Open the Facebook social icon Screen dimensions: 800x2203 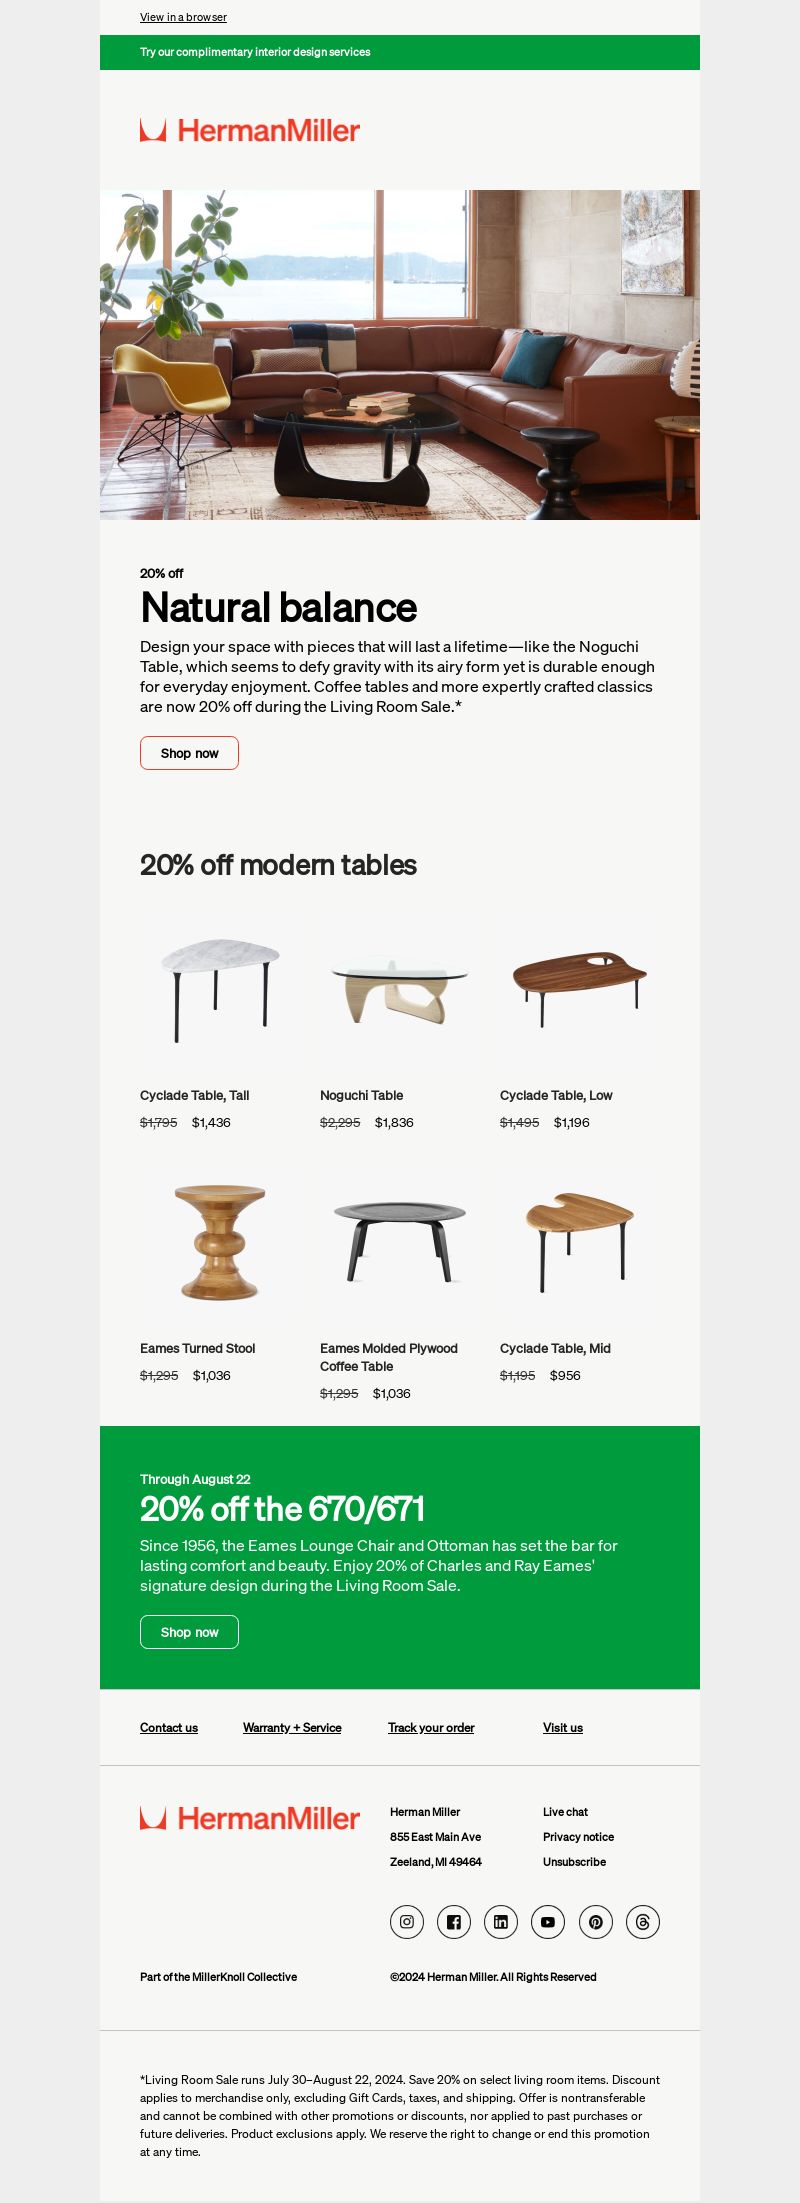pos(454,1922)
